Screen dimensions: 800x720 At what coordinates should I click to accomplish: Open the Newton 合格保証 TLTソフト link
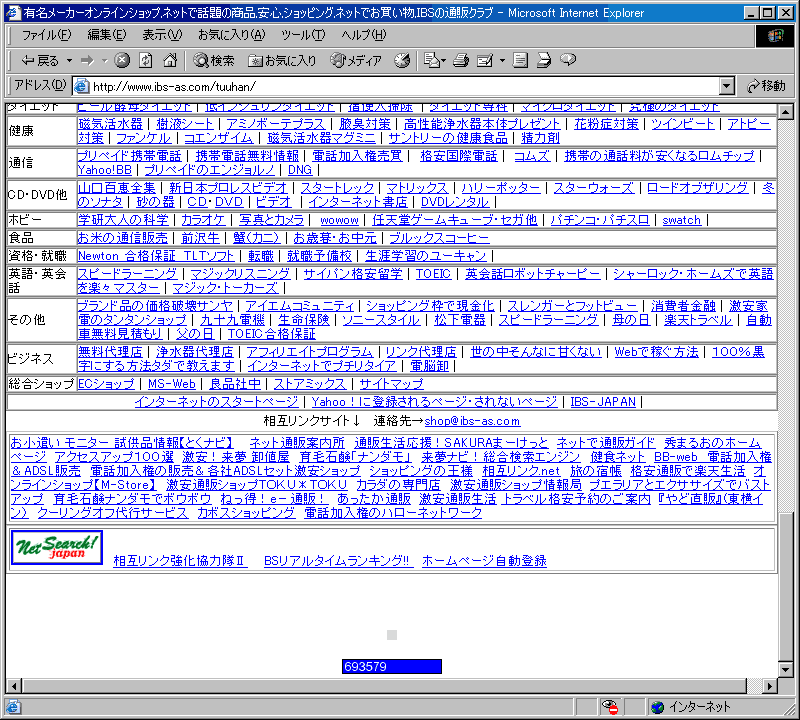[156, 256]
